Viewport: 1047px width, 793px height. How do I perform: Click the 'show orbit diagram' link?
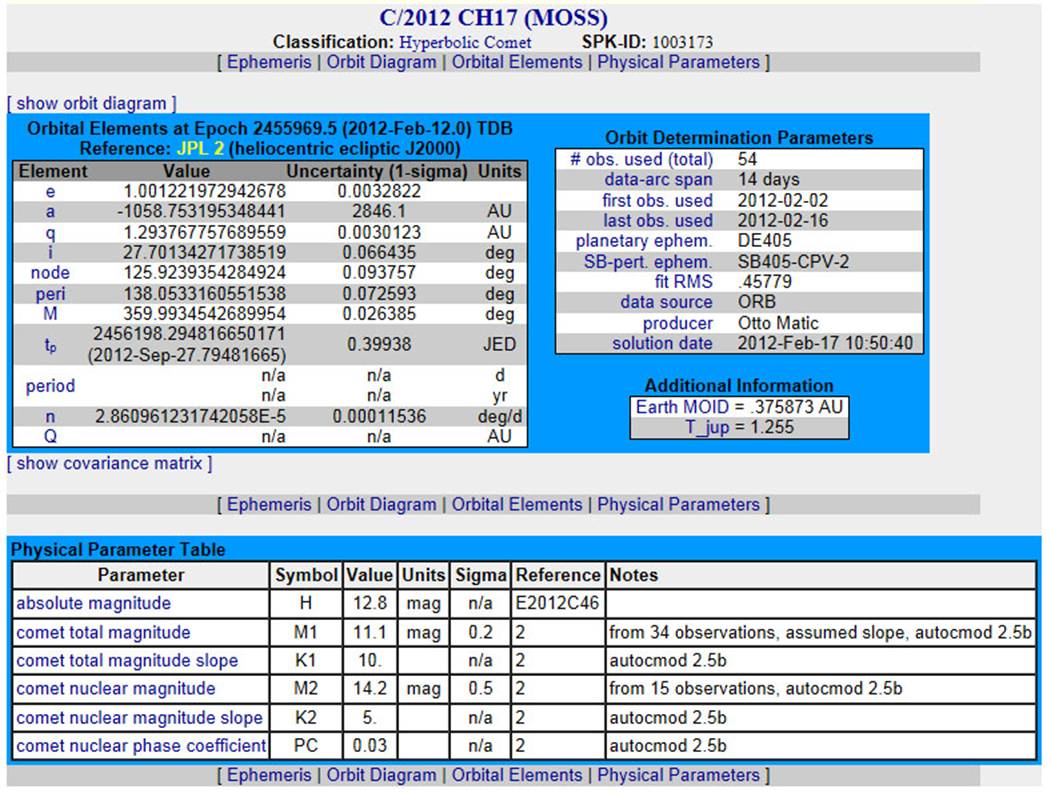click(91, 103)
